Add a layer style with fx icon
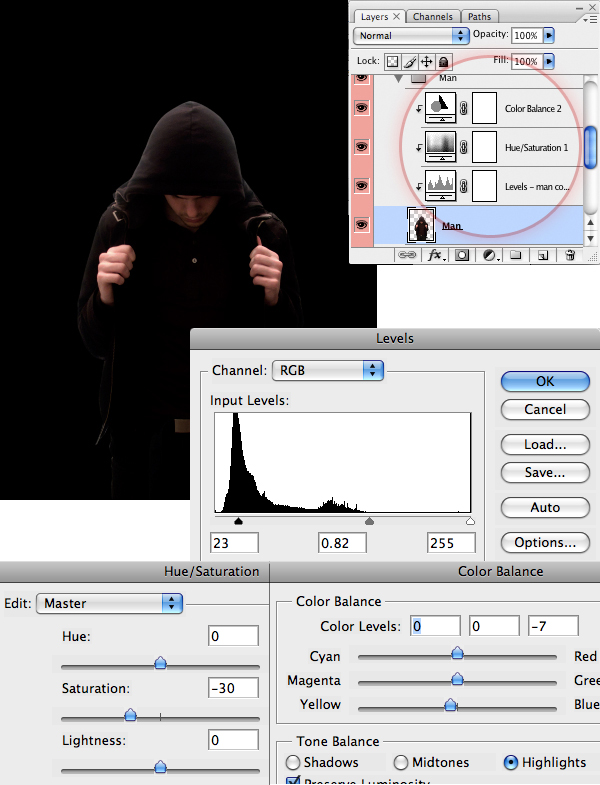 (436, 256)
